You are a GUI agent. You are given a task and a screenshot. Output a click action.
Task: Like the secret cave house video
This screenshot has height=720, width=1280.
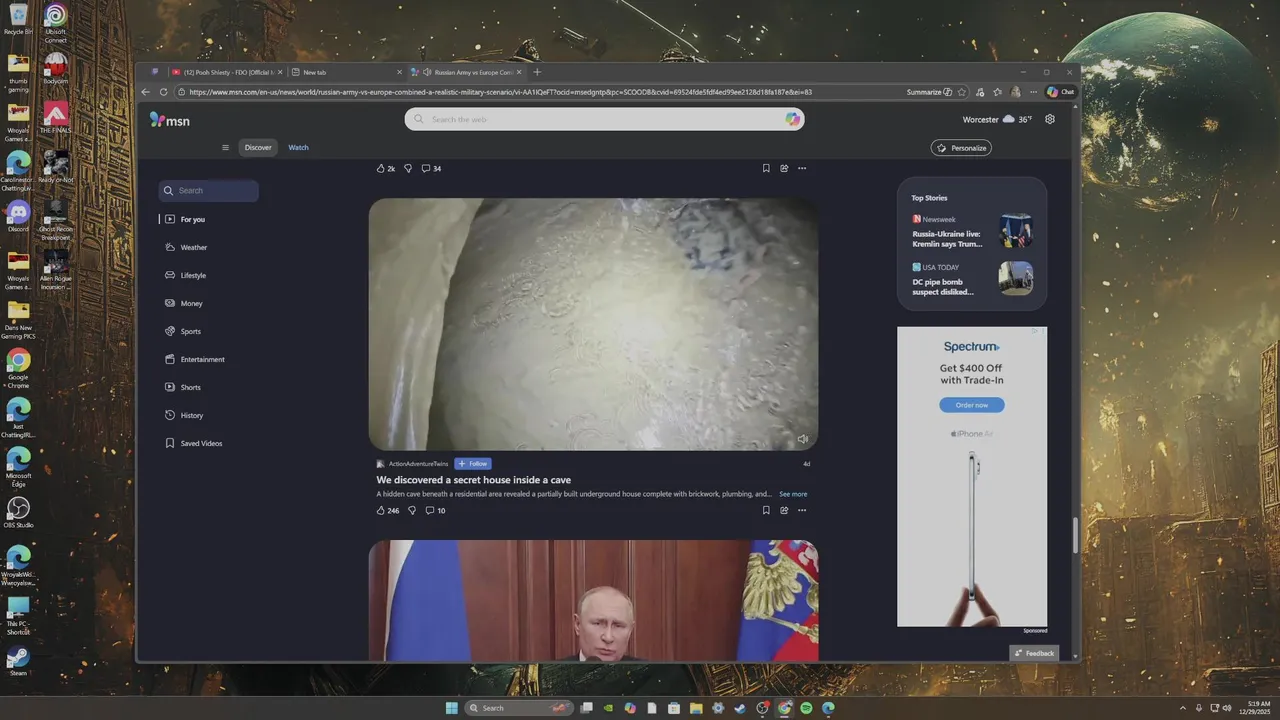pos(387,510)
